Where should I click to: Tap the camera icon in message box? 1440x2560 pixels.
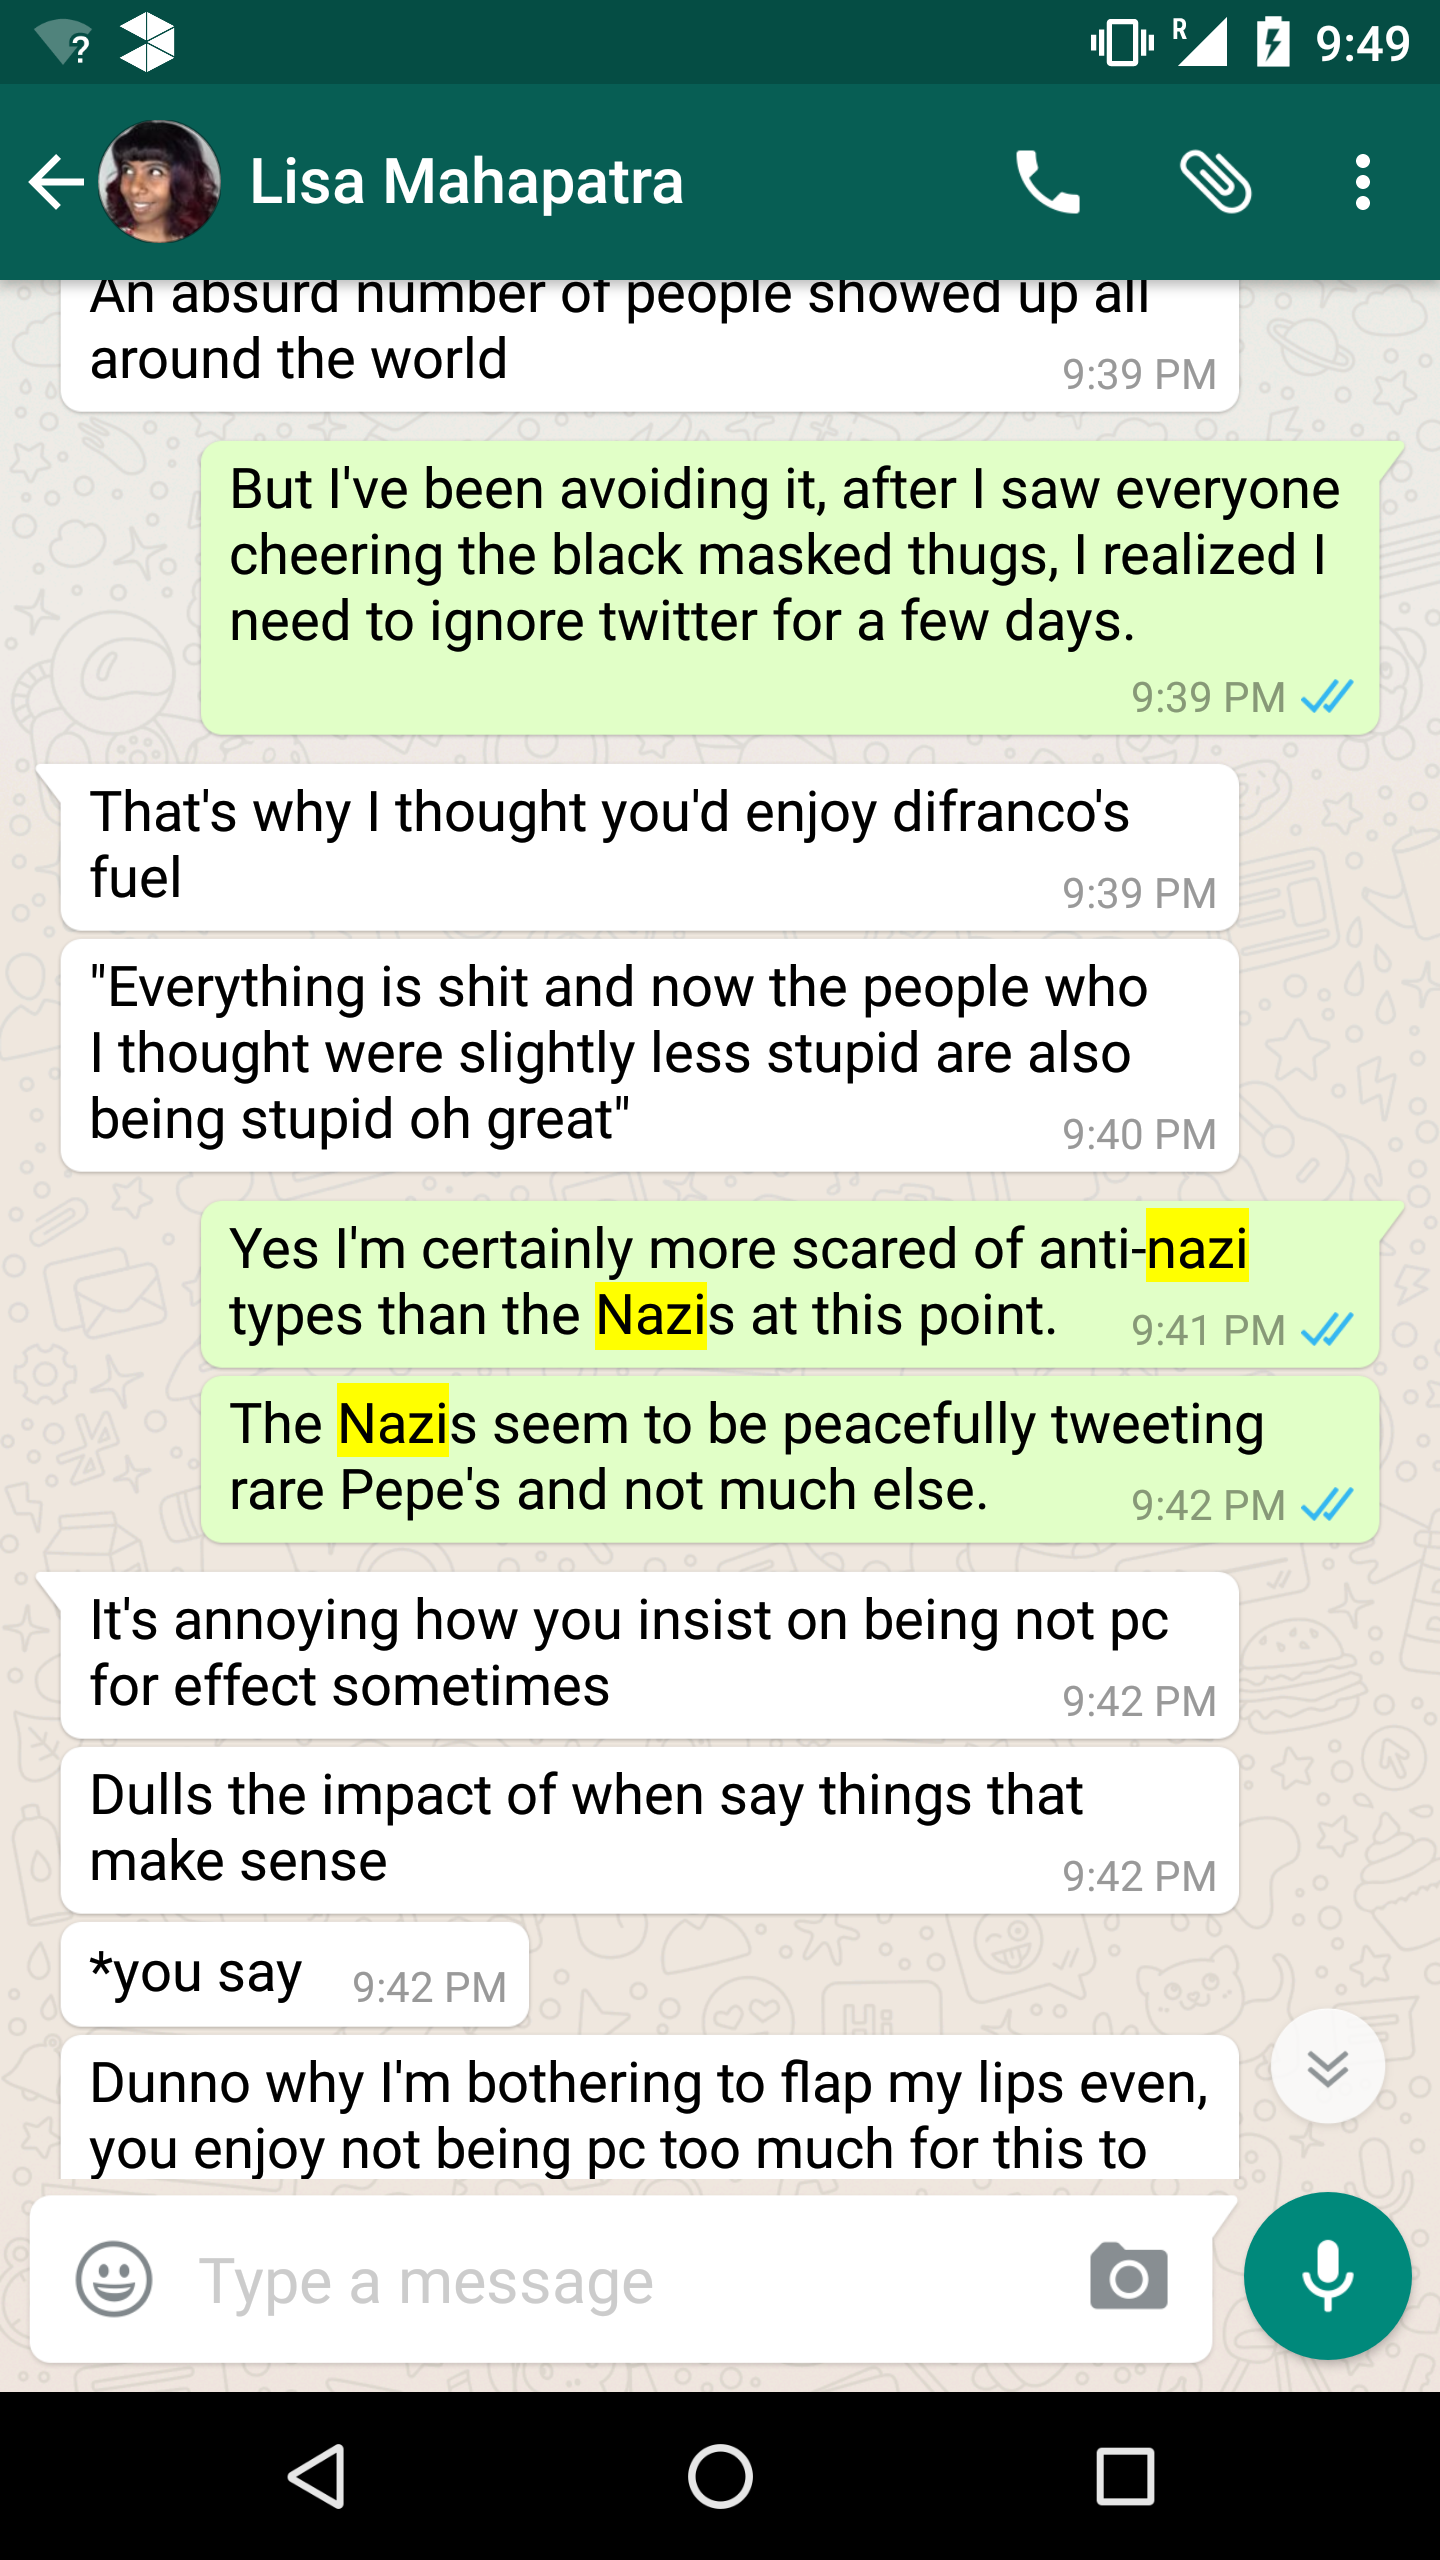click(1129, 2278)
